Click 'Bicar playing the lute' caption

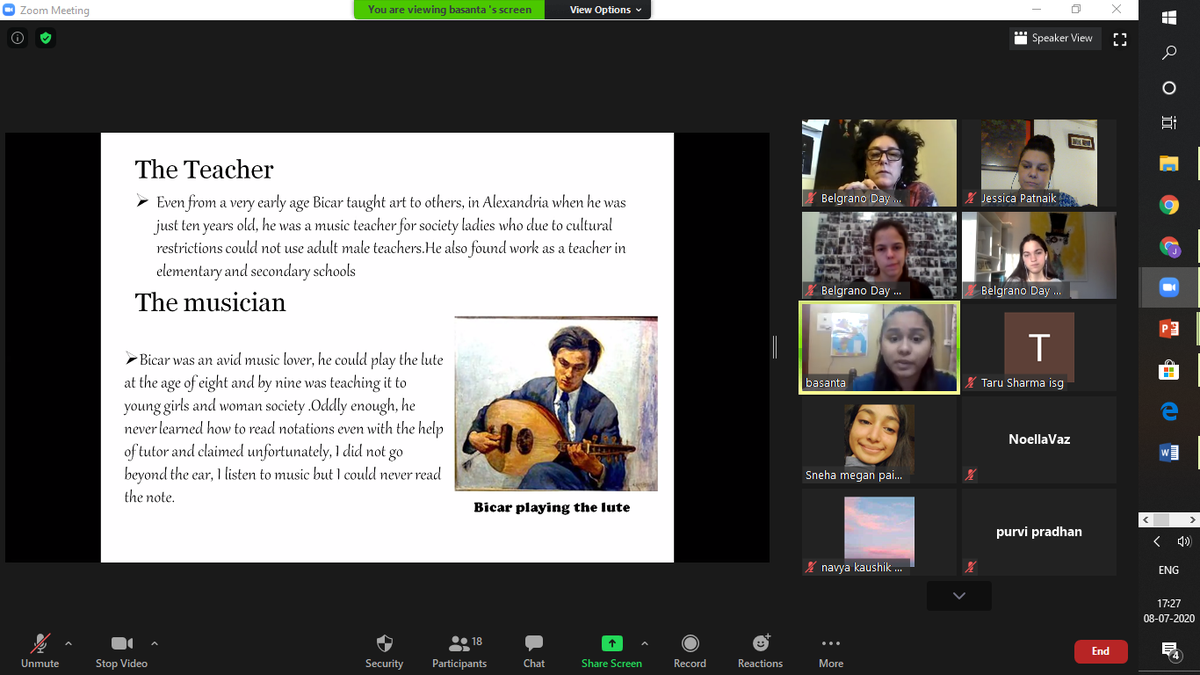[552, 507]
